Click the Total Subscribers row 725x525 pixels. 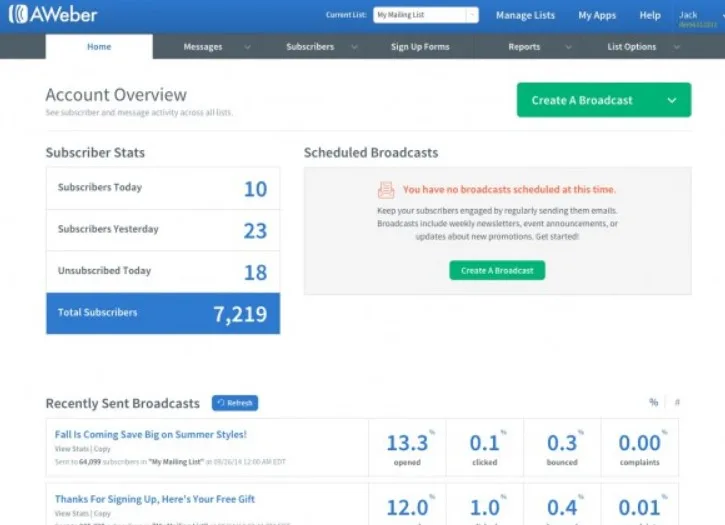[x=163, y=313]
